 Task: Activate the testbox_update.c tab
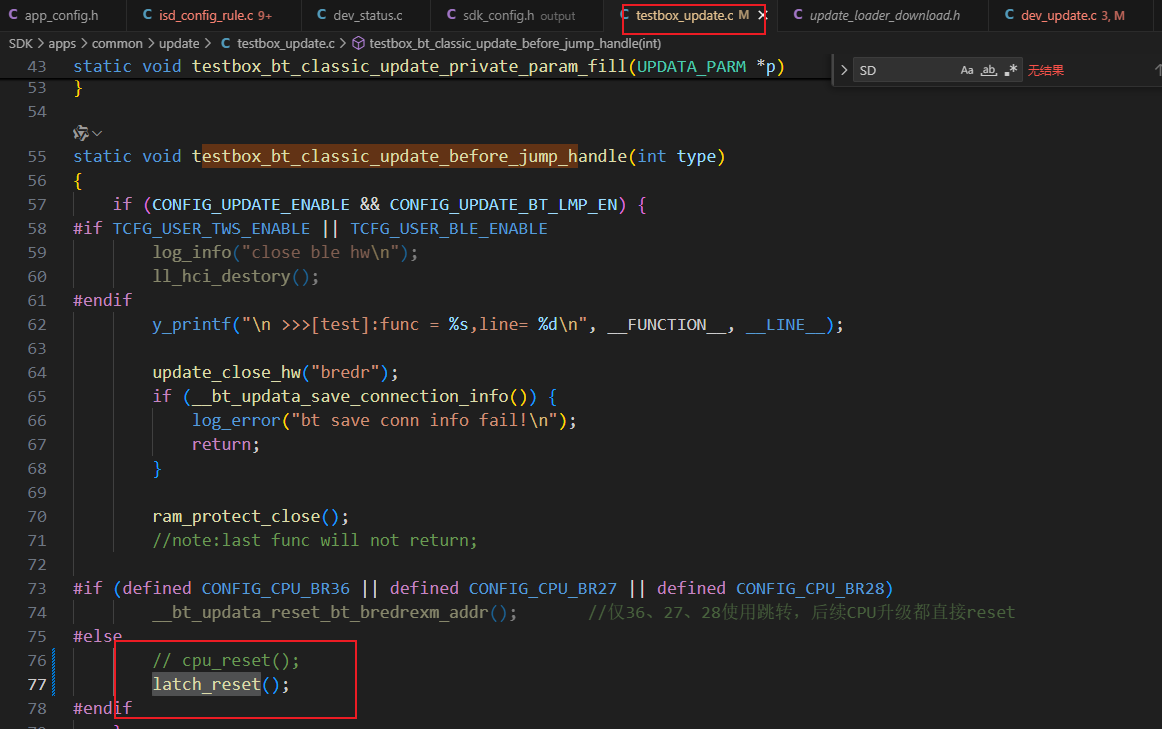coord(684,16)
